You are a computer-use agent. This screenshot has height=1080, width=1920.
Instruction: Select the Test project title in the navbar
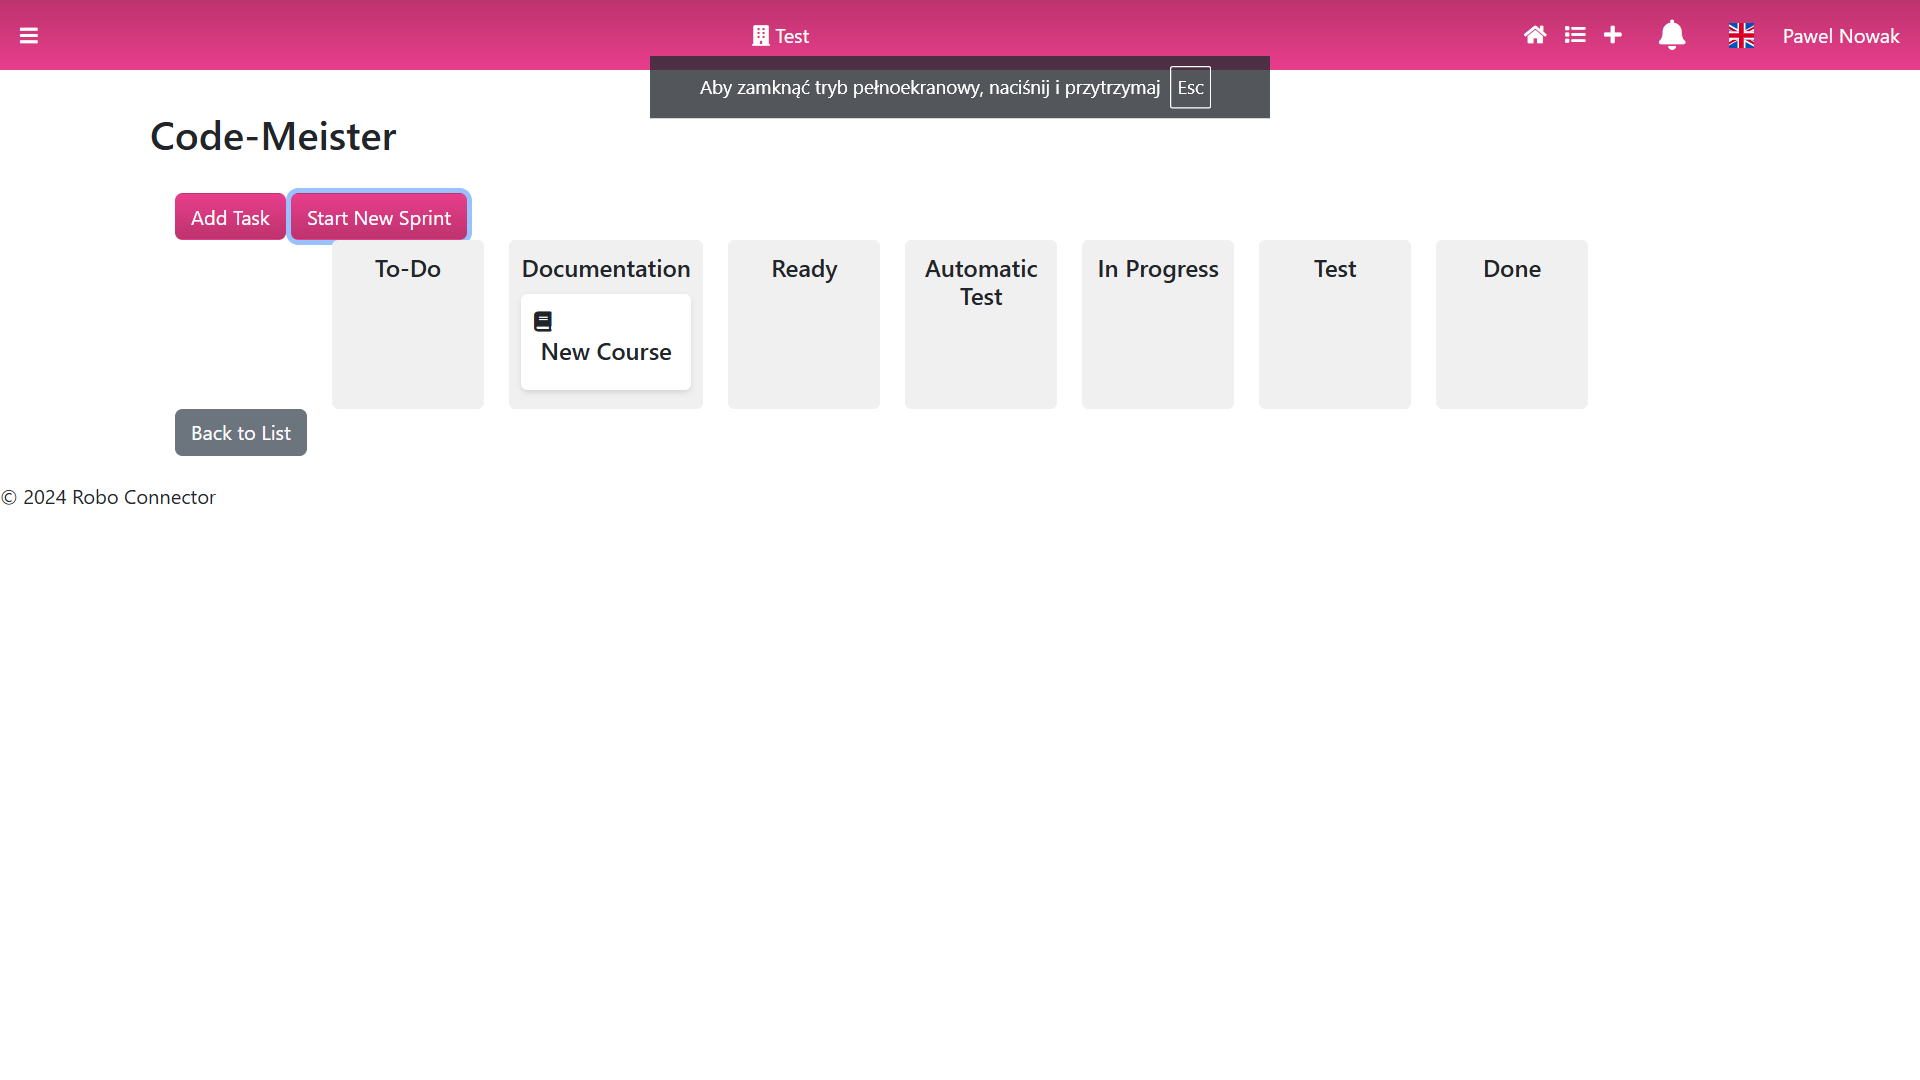tap(791, 35)
